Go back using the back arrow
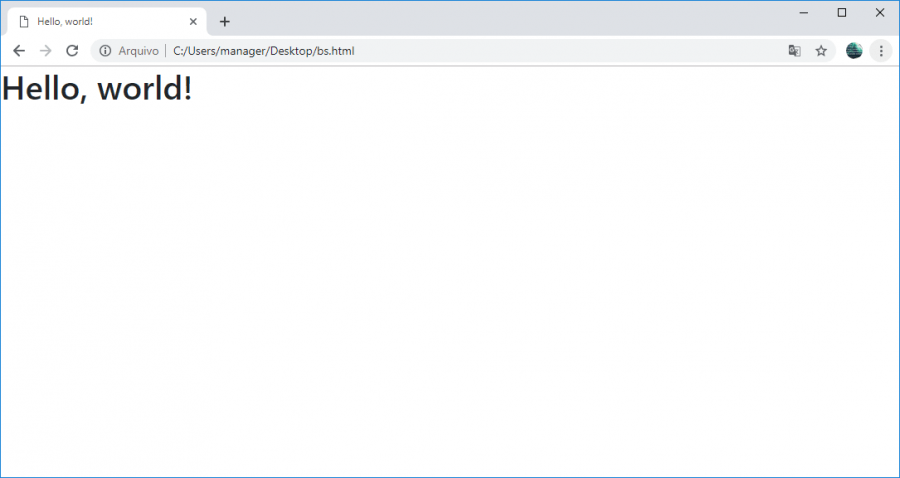This screenshot has height=478, width=900. pyautogui.click(x=19, y=51)
